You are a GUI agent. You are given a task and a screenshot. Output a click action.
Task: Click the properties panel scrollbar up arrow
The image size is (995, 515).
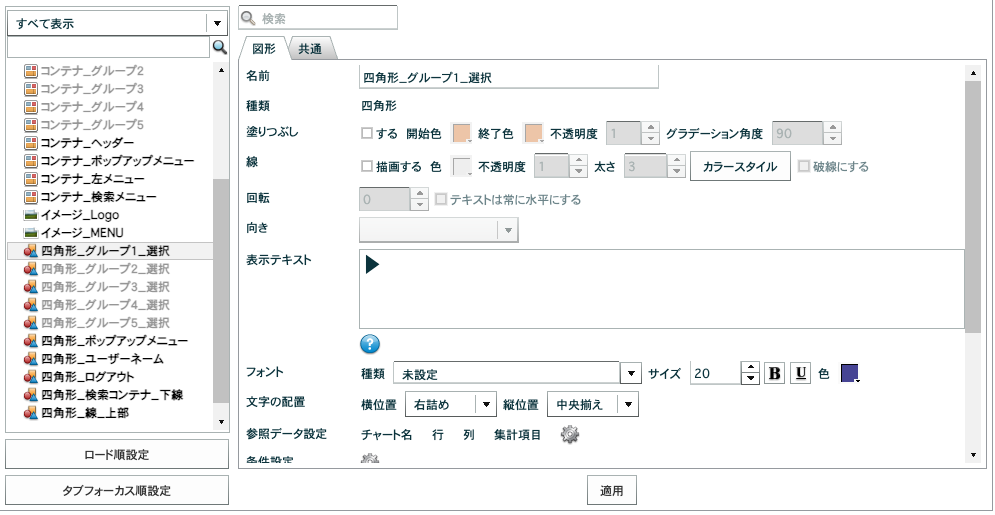pos(973,73)
